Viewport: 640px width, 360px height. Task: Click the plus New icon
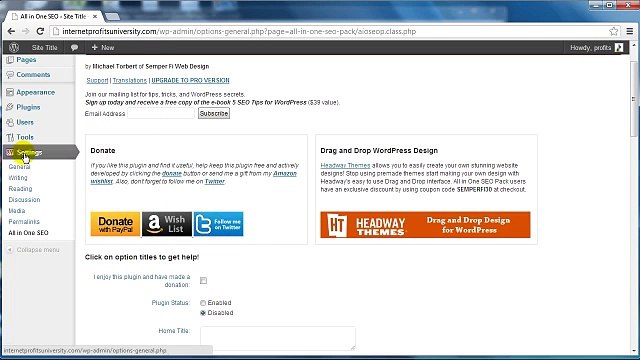point(94,47)
